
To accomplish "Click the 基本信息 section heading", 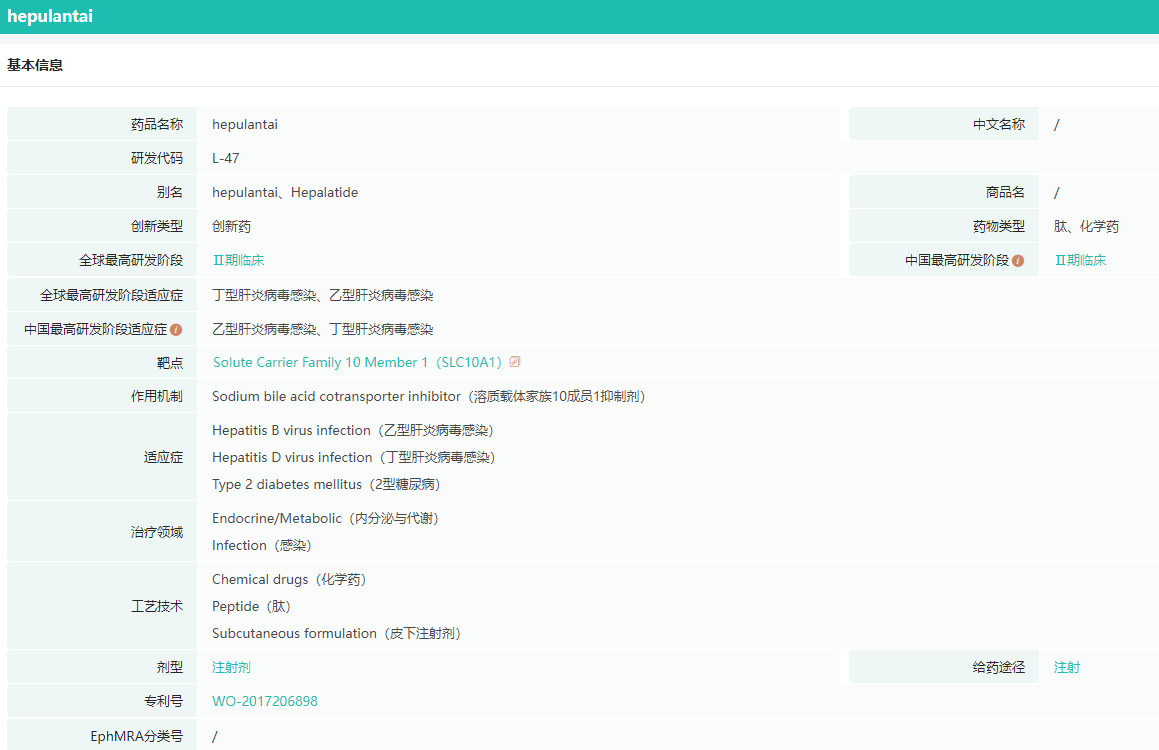I will coord(35,65).
